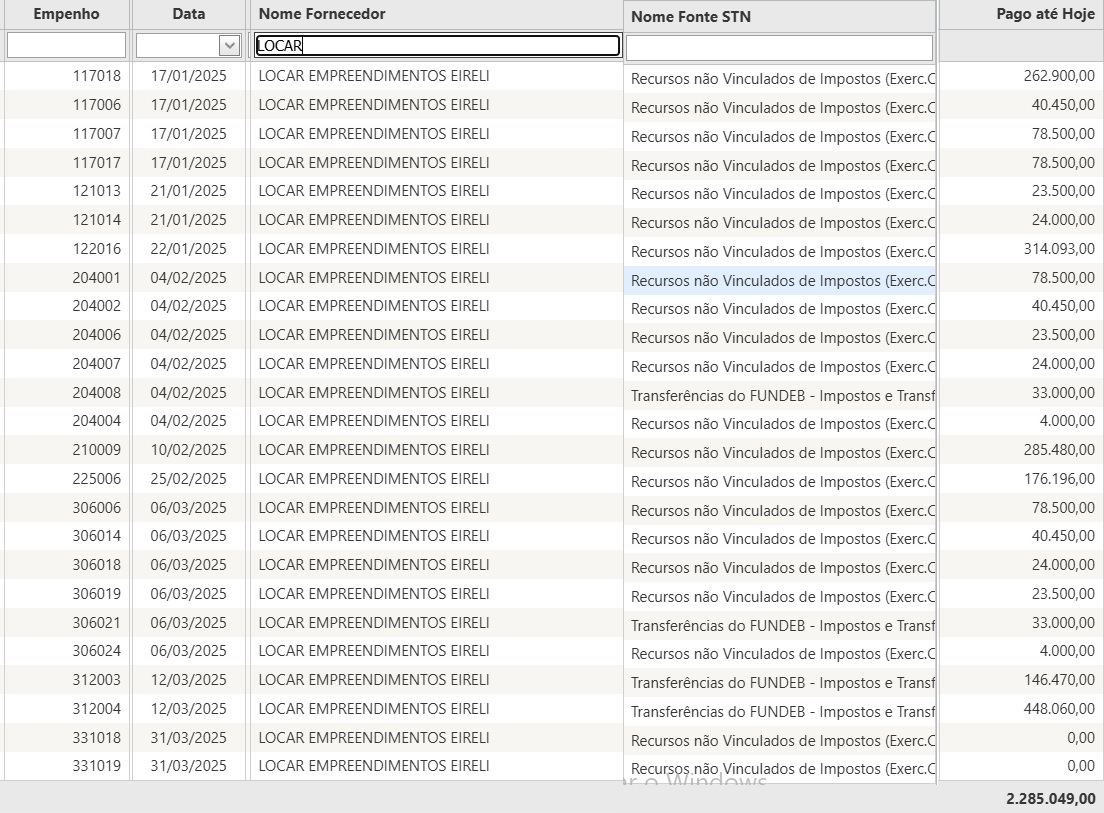Select the date cell 10/02/2025
The image size is (1104, 813).
[188, 450]
